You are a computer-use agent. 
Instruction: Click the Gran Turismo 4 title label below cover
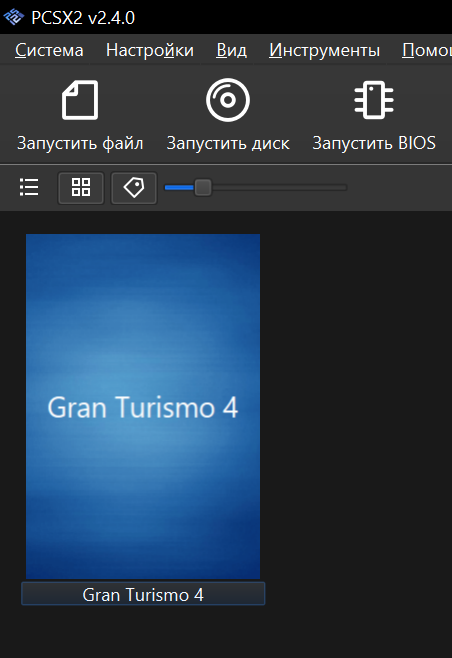click(143, 594)
